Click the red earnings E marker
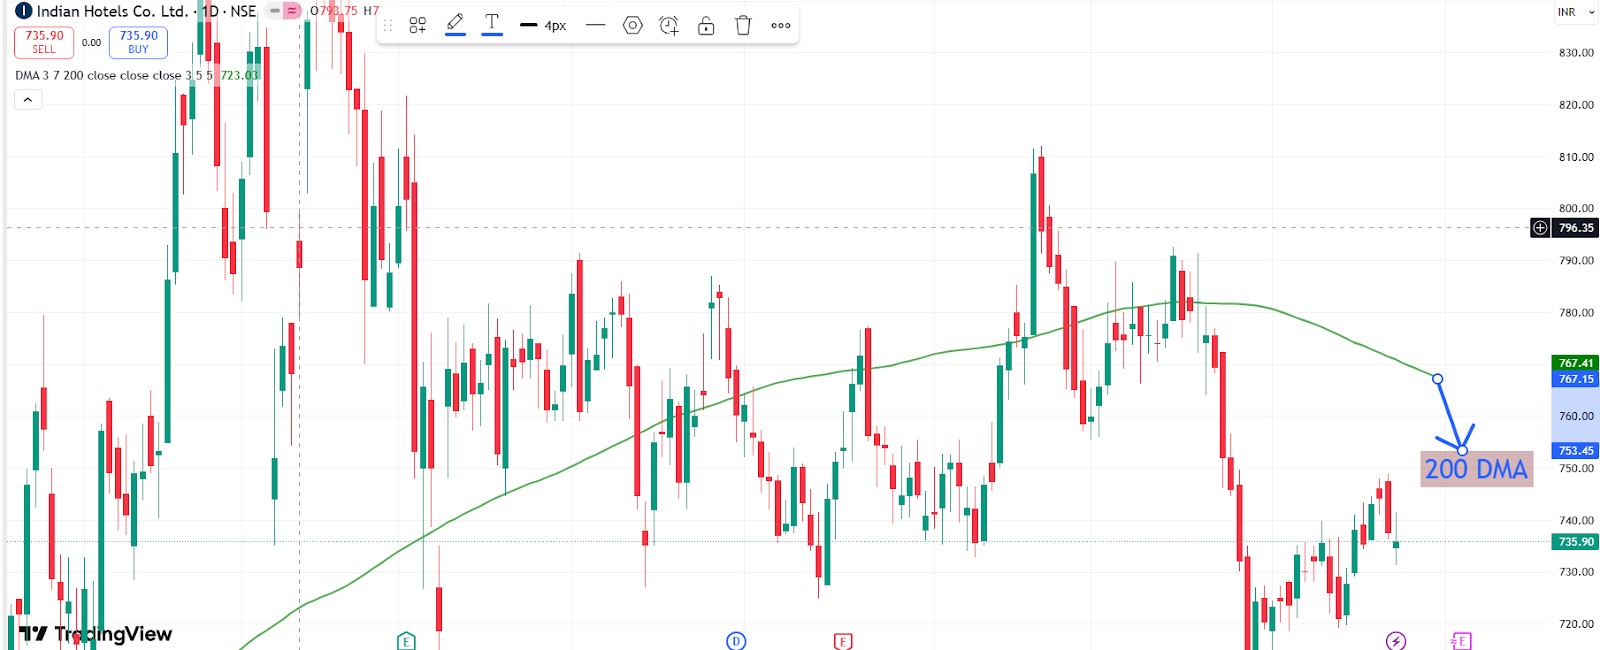1600x650 pixels. click(843, 641)
